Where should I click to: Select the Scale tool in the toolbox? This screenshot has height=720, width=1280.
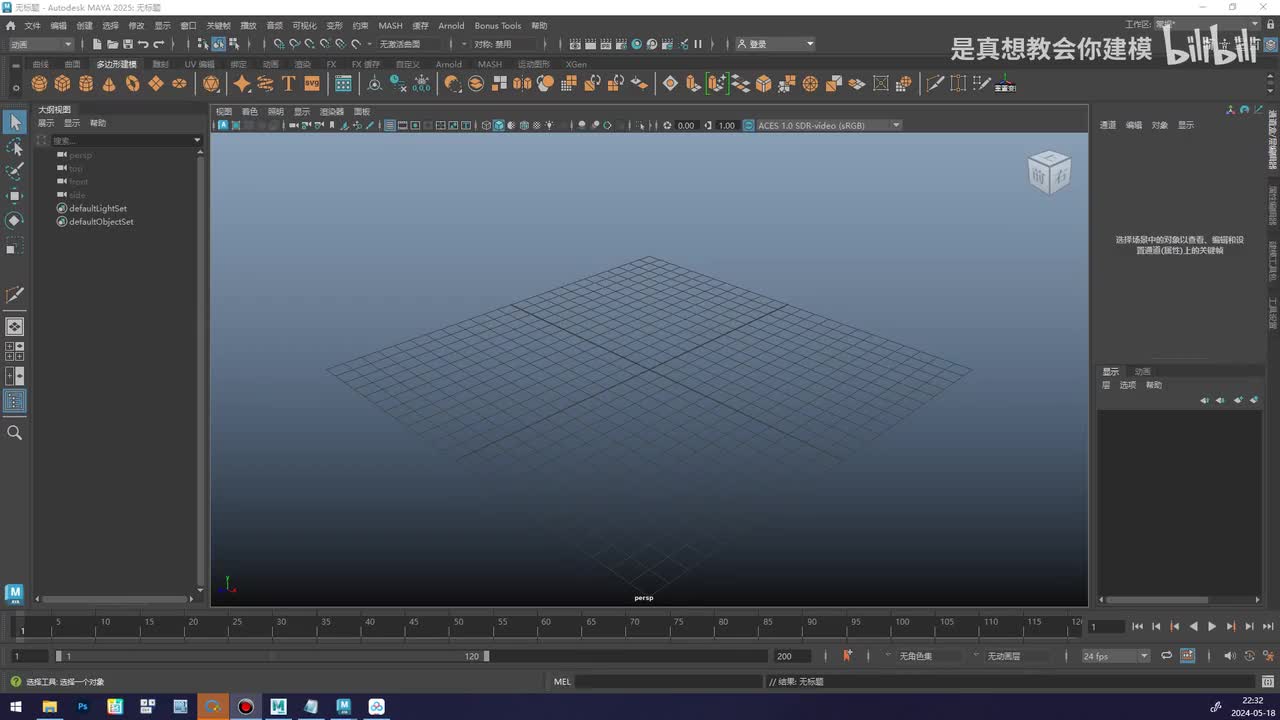(x=14, y=246)
